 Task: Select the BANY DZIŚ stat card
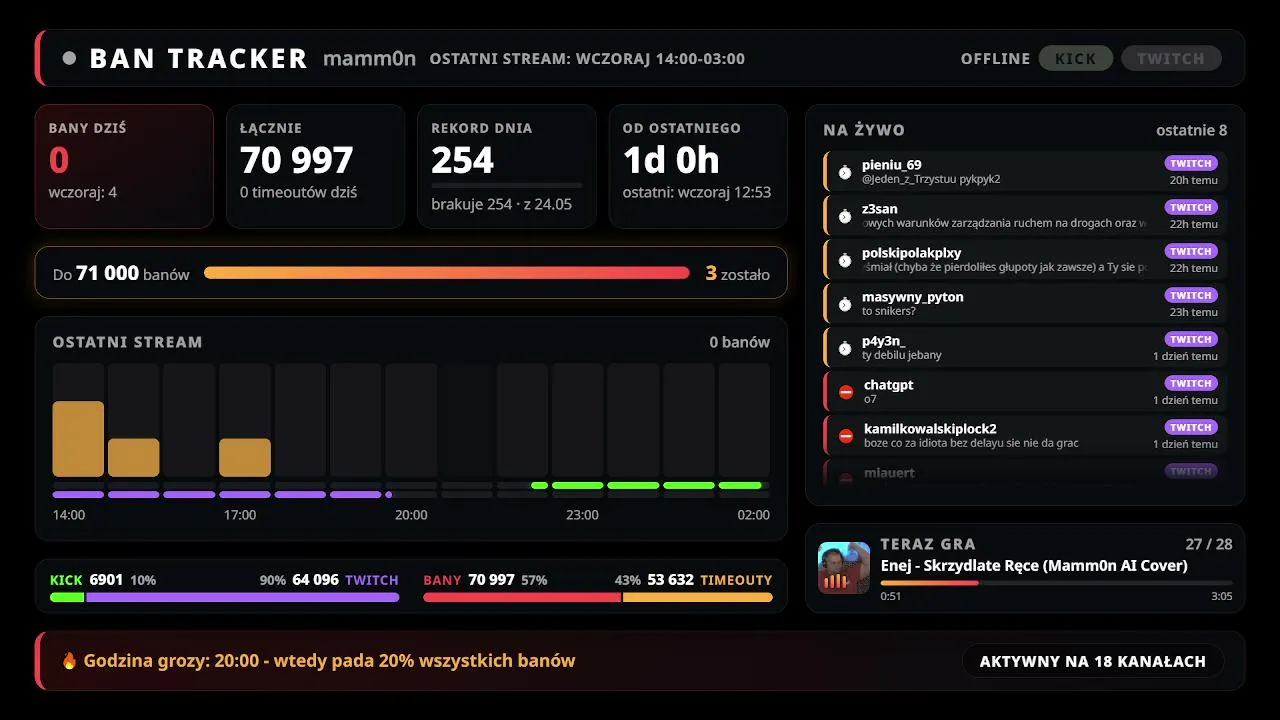click(124, 167)
